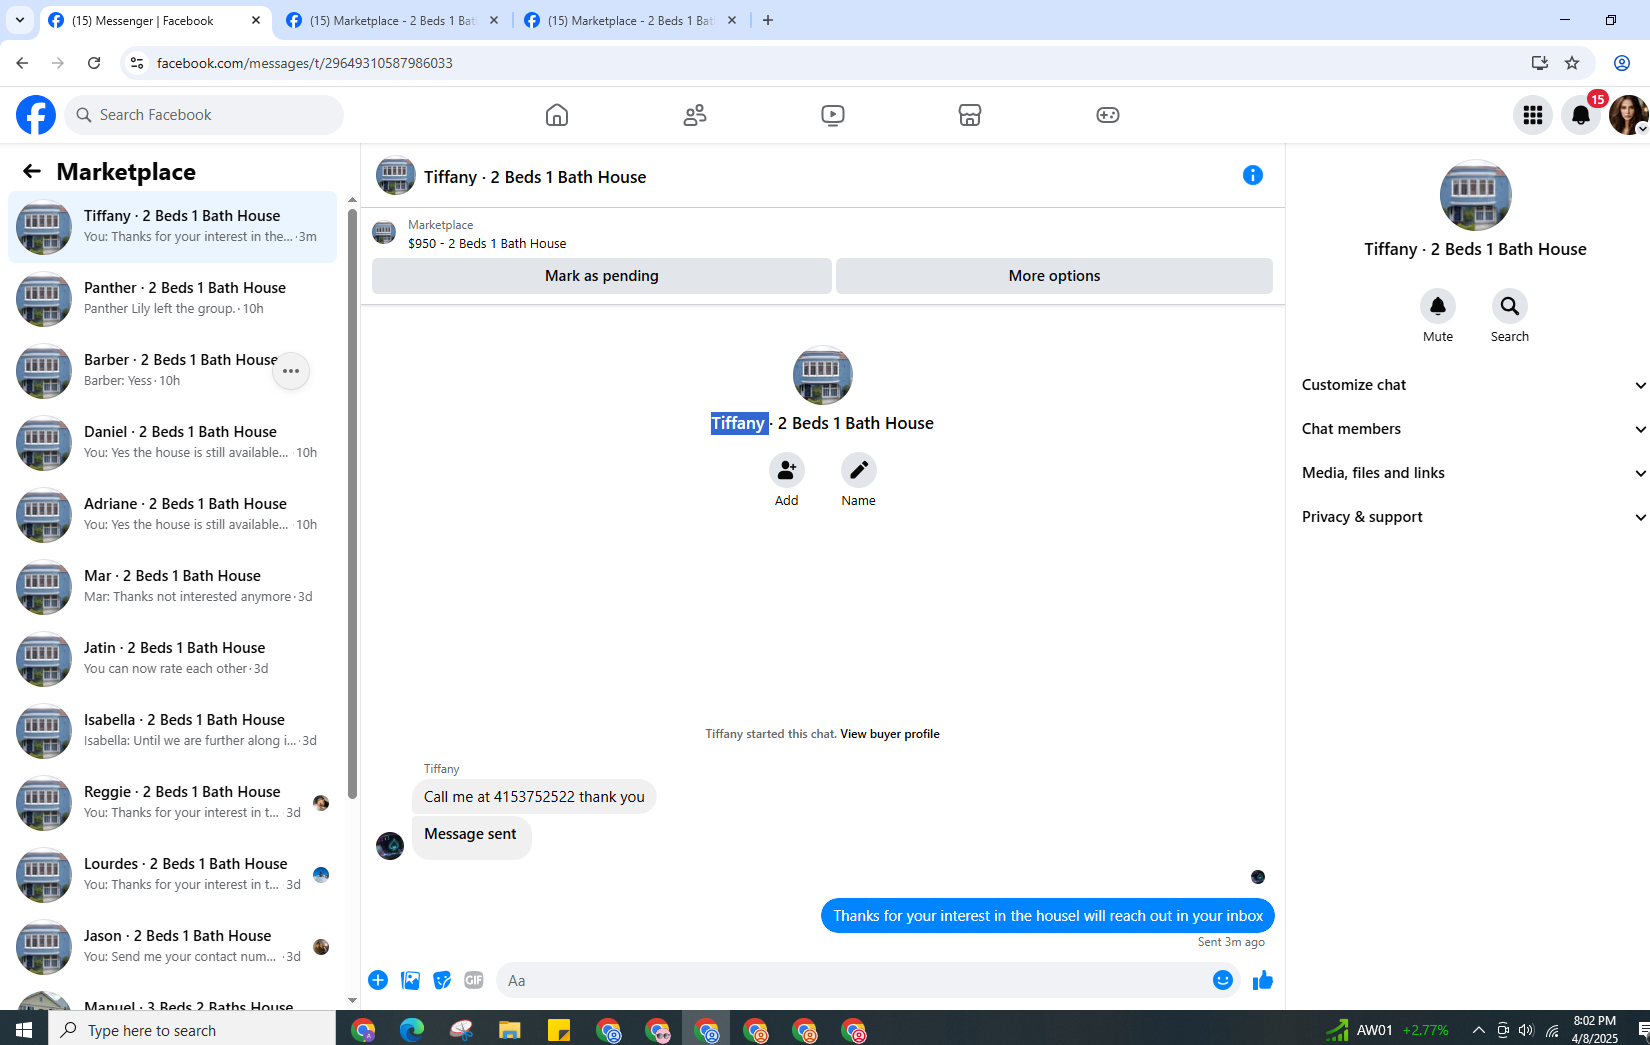
Task: View site information icon in address bar
Action: pyautogui.click(x=137, y=63)
